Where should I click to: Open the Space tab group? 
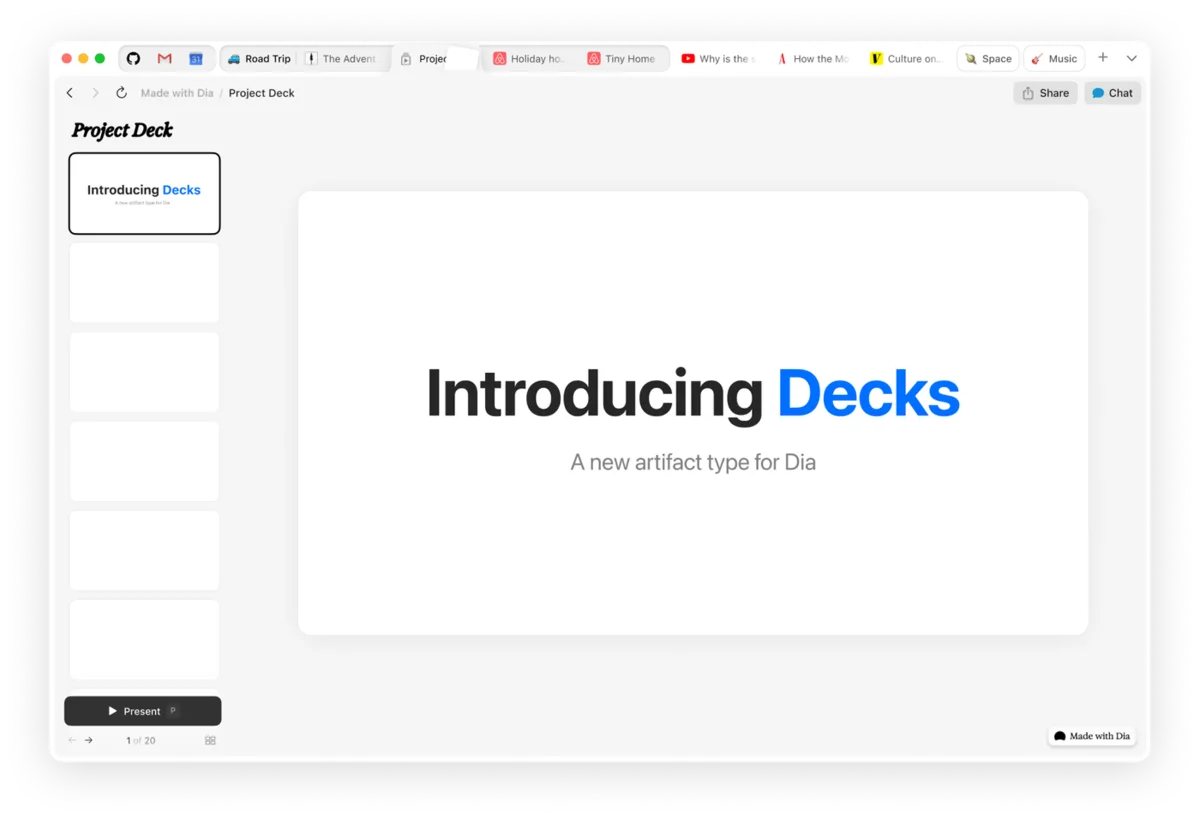(x=988, y=59)
